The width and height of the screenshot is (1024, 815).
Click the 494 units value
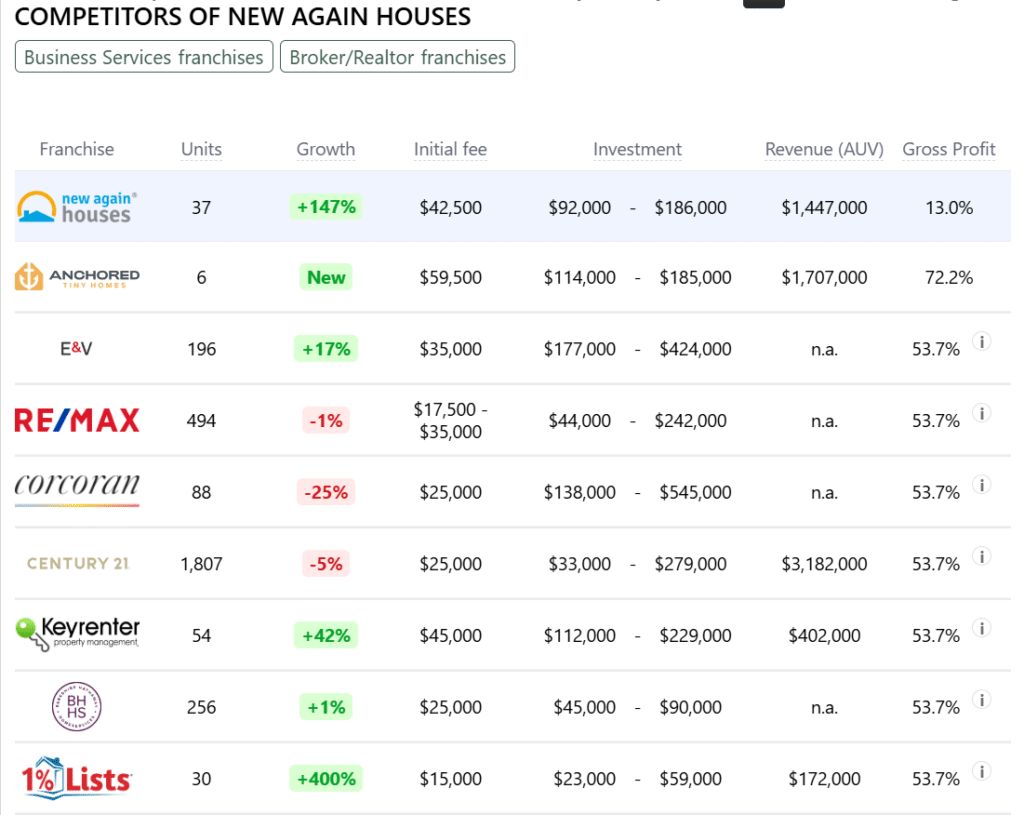pos(201,421)
